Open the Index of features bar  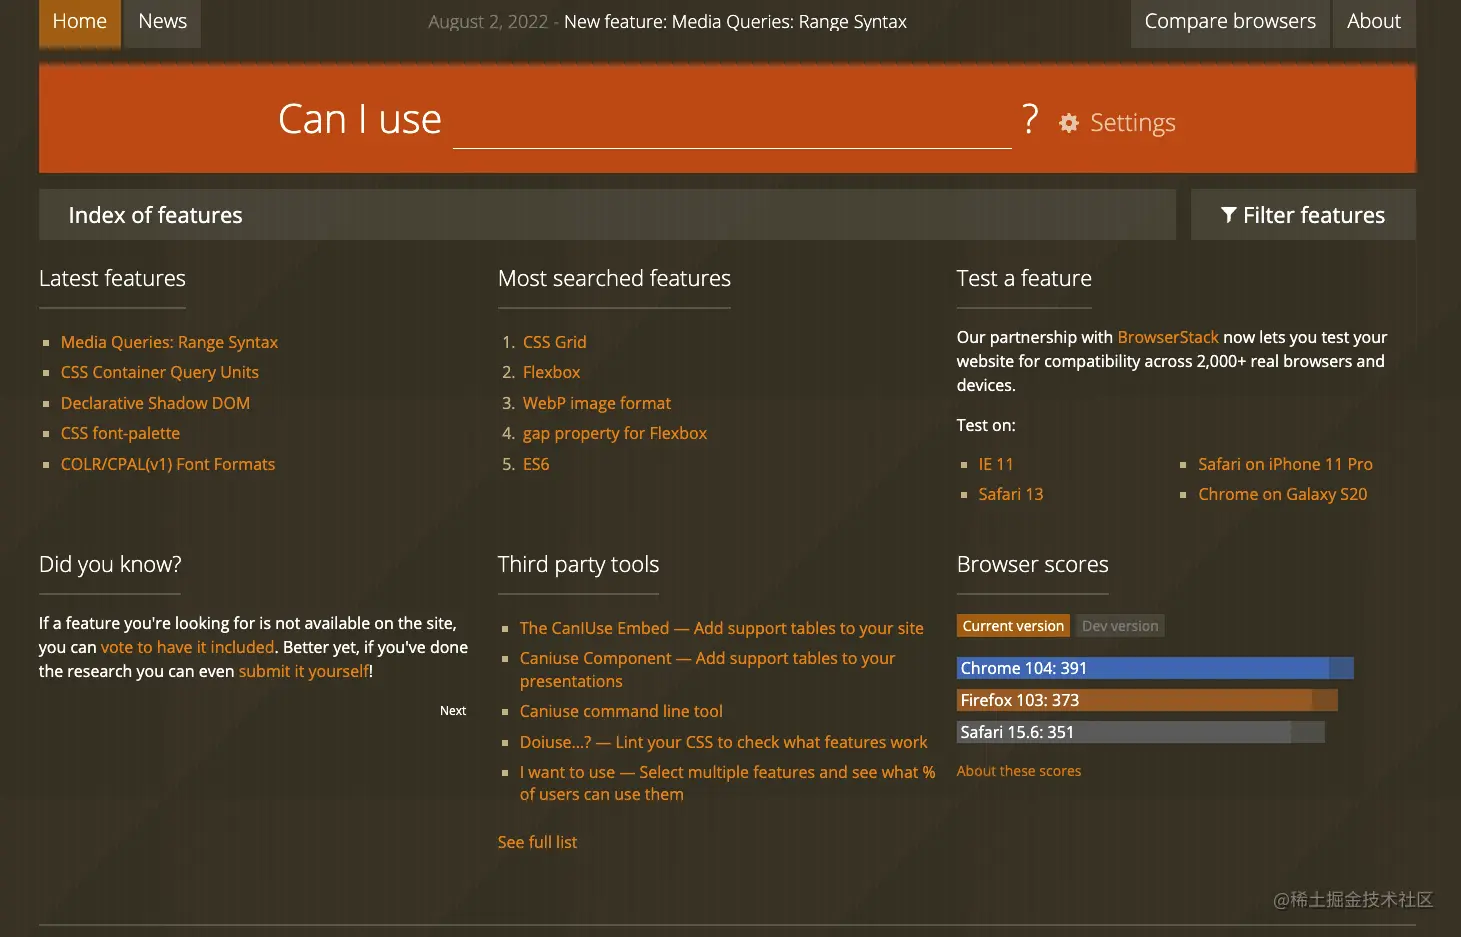coord(607,215)
